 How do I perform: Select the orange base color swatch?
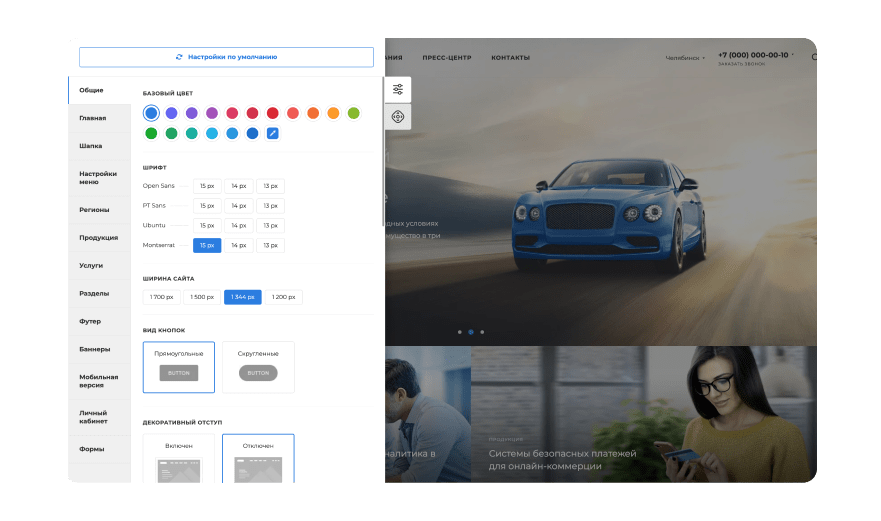[313, 113]
